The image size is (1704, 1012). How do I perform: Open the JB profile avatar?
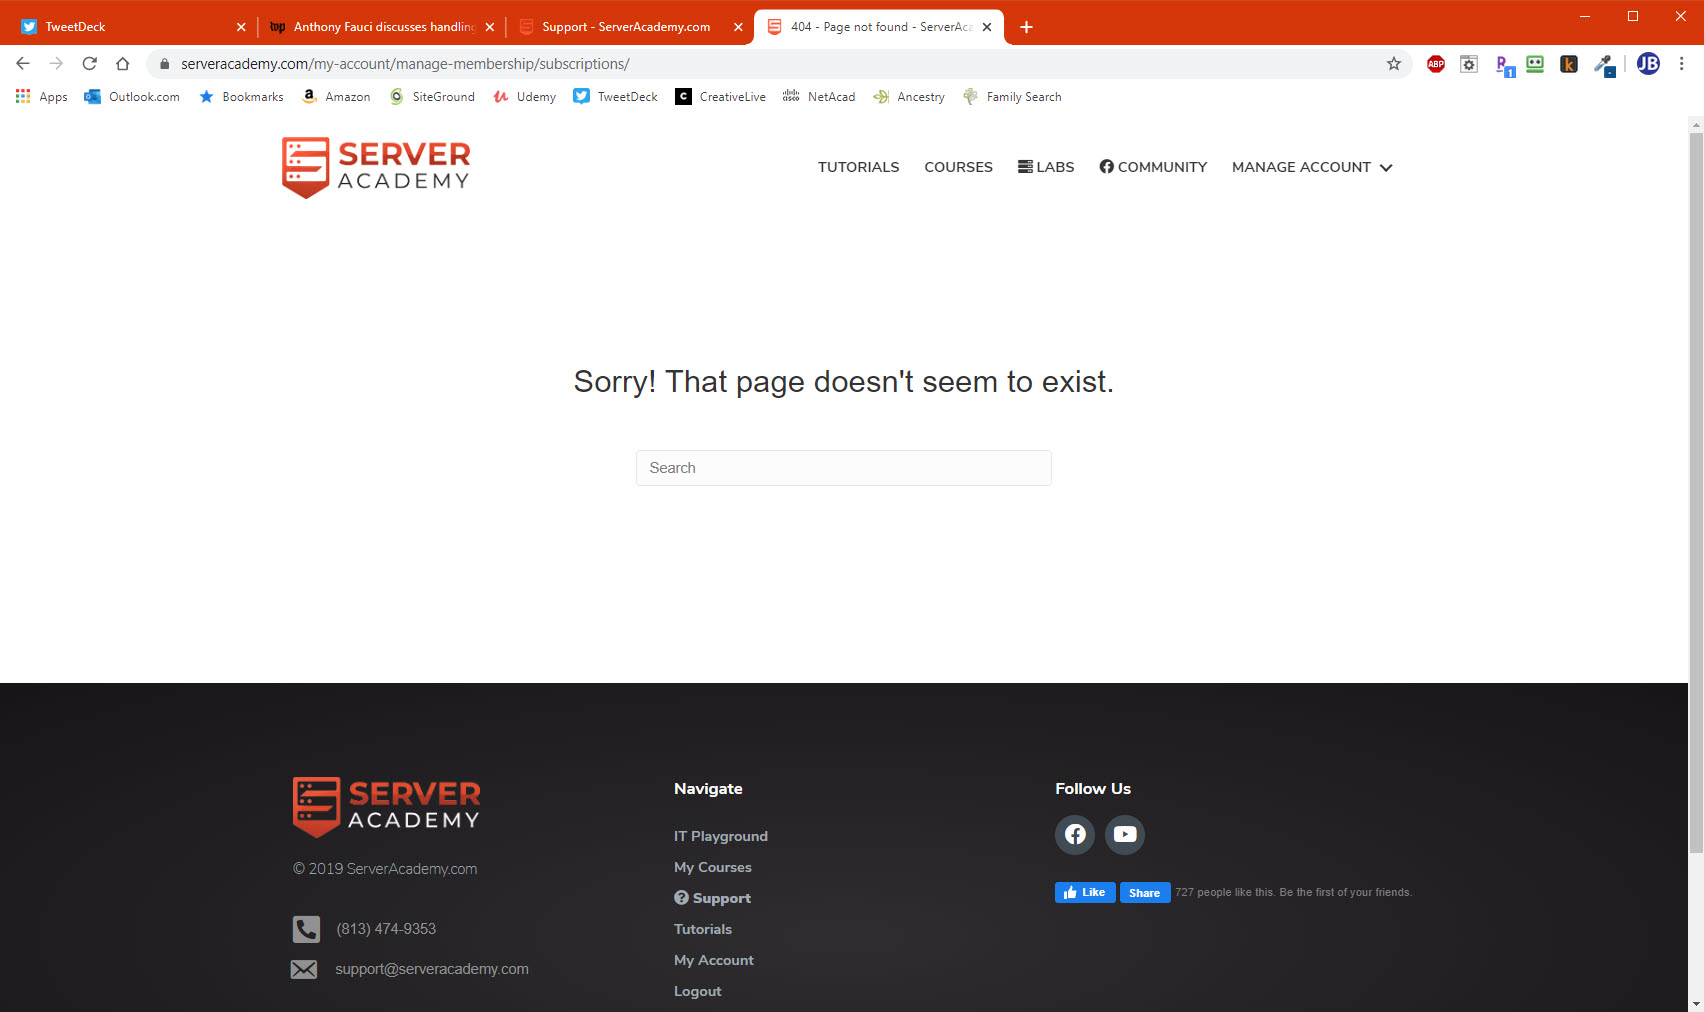[x=1648, y=64]
